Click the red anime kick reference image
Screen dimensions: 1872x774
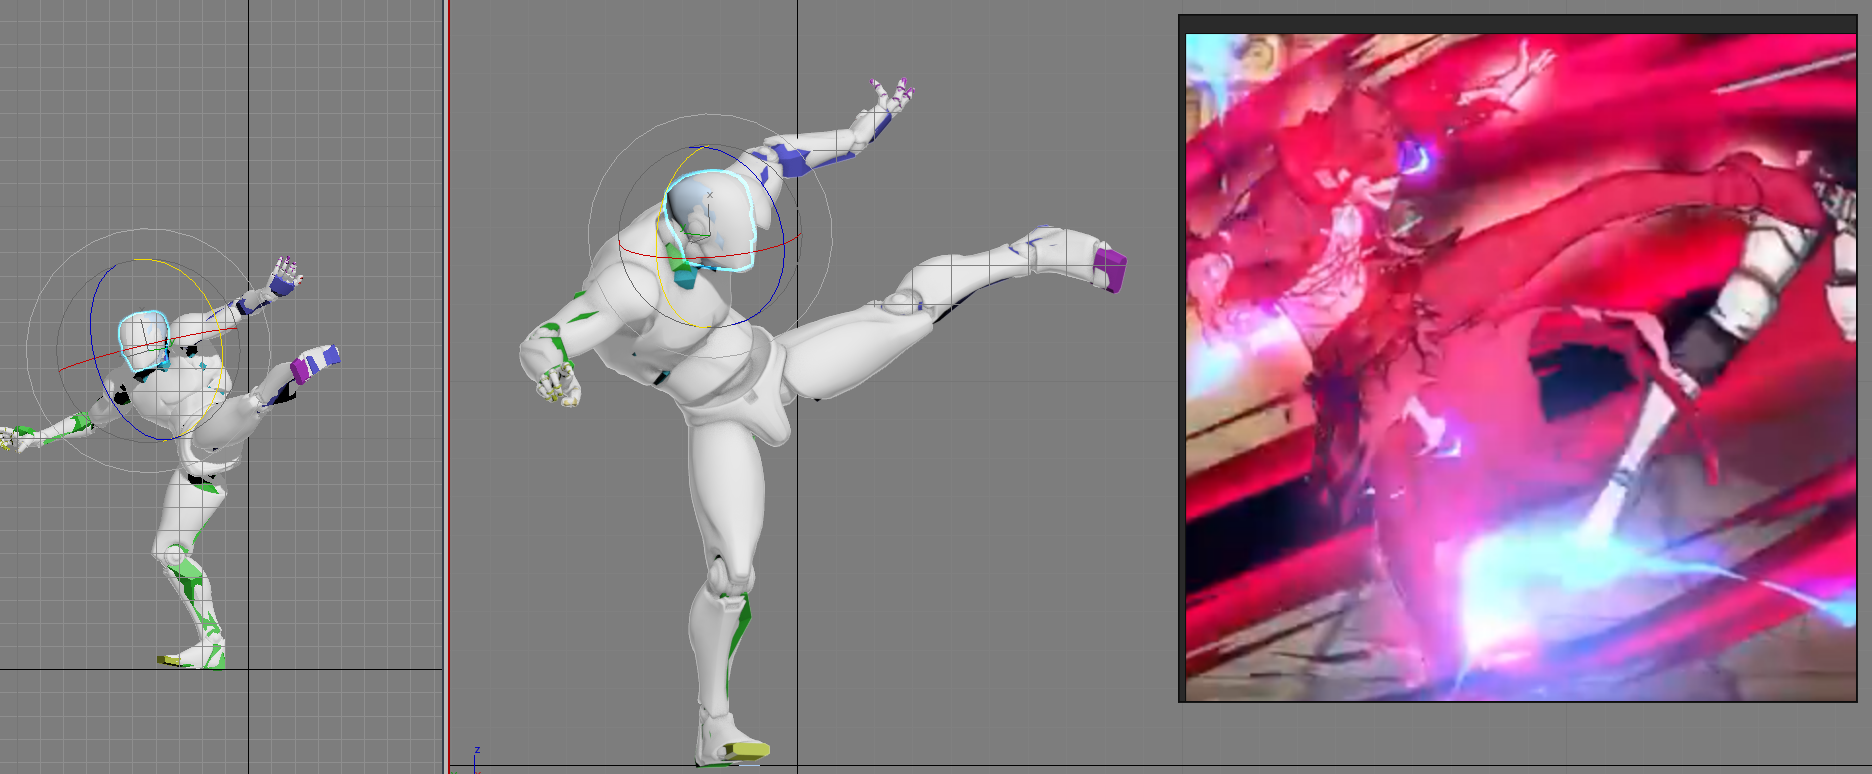(1520, 366)
